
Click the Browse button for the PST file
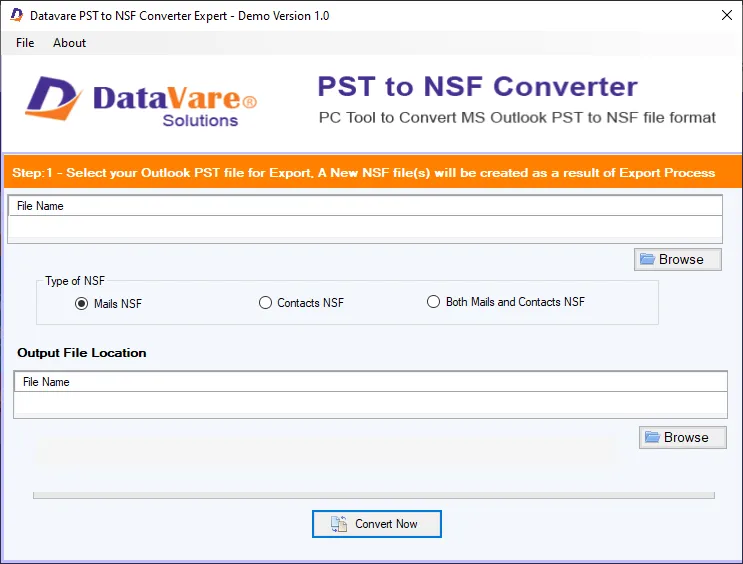pyautogui.click(x=678, y=259)
